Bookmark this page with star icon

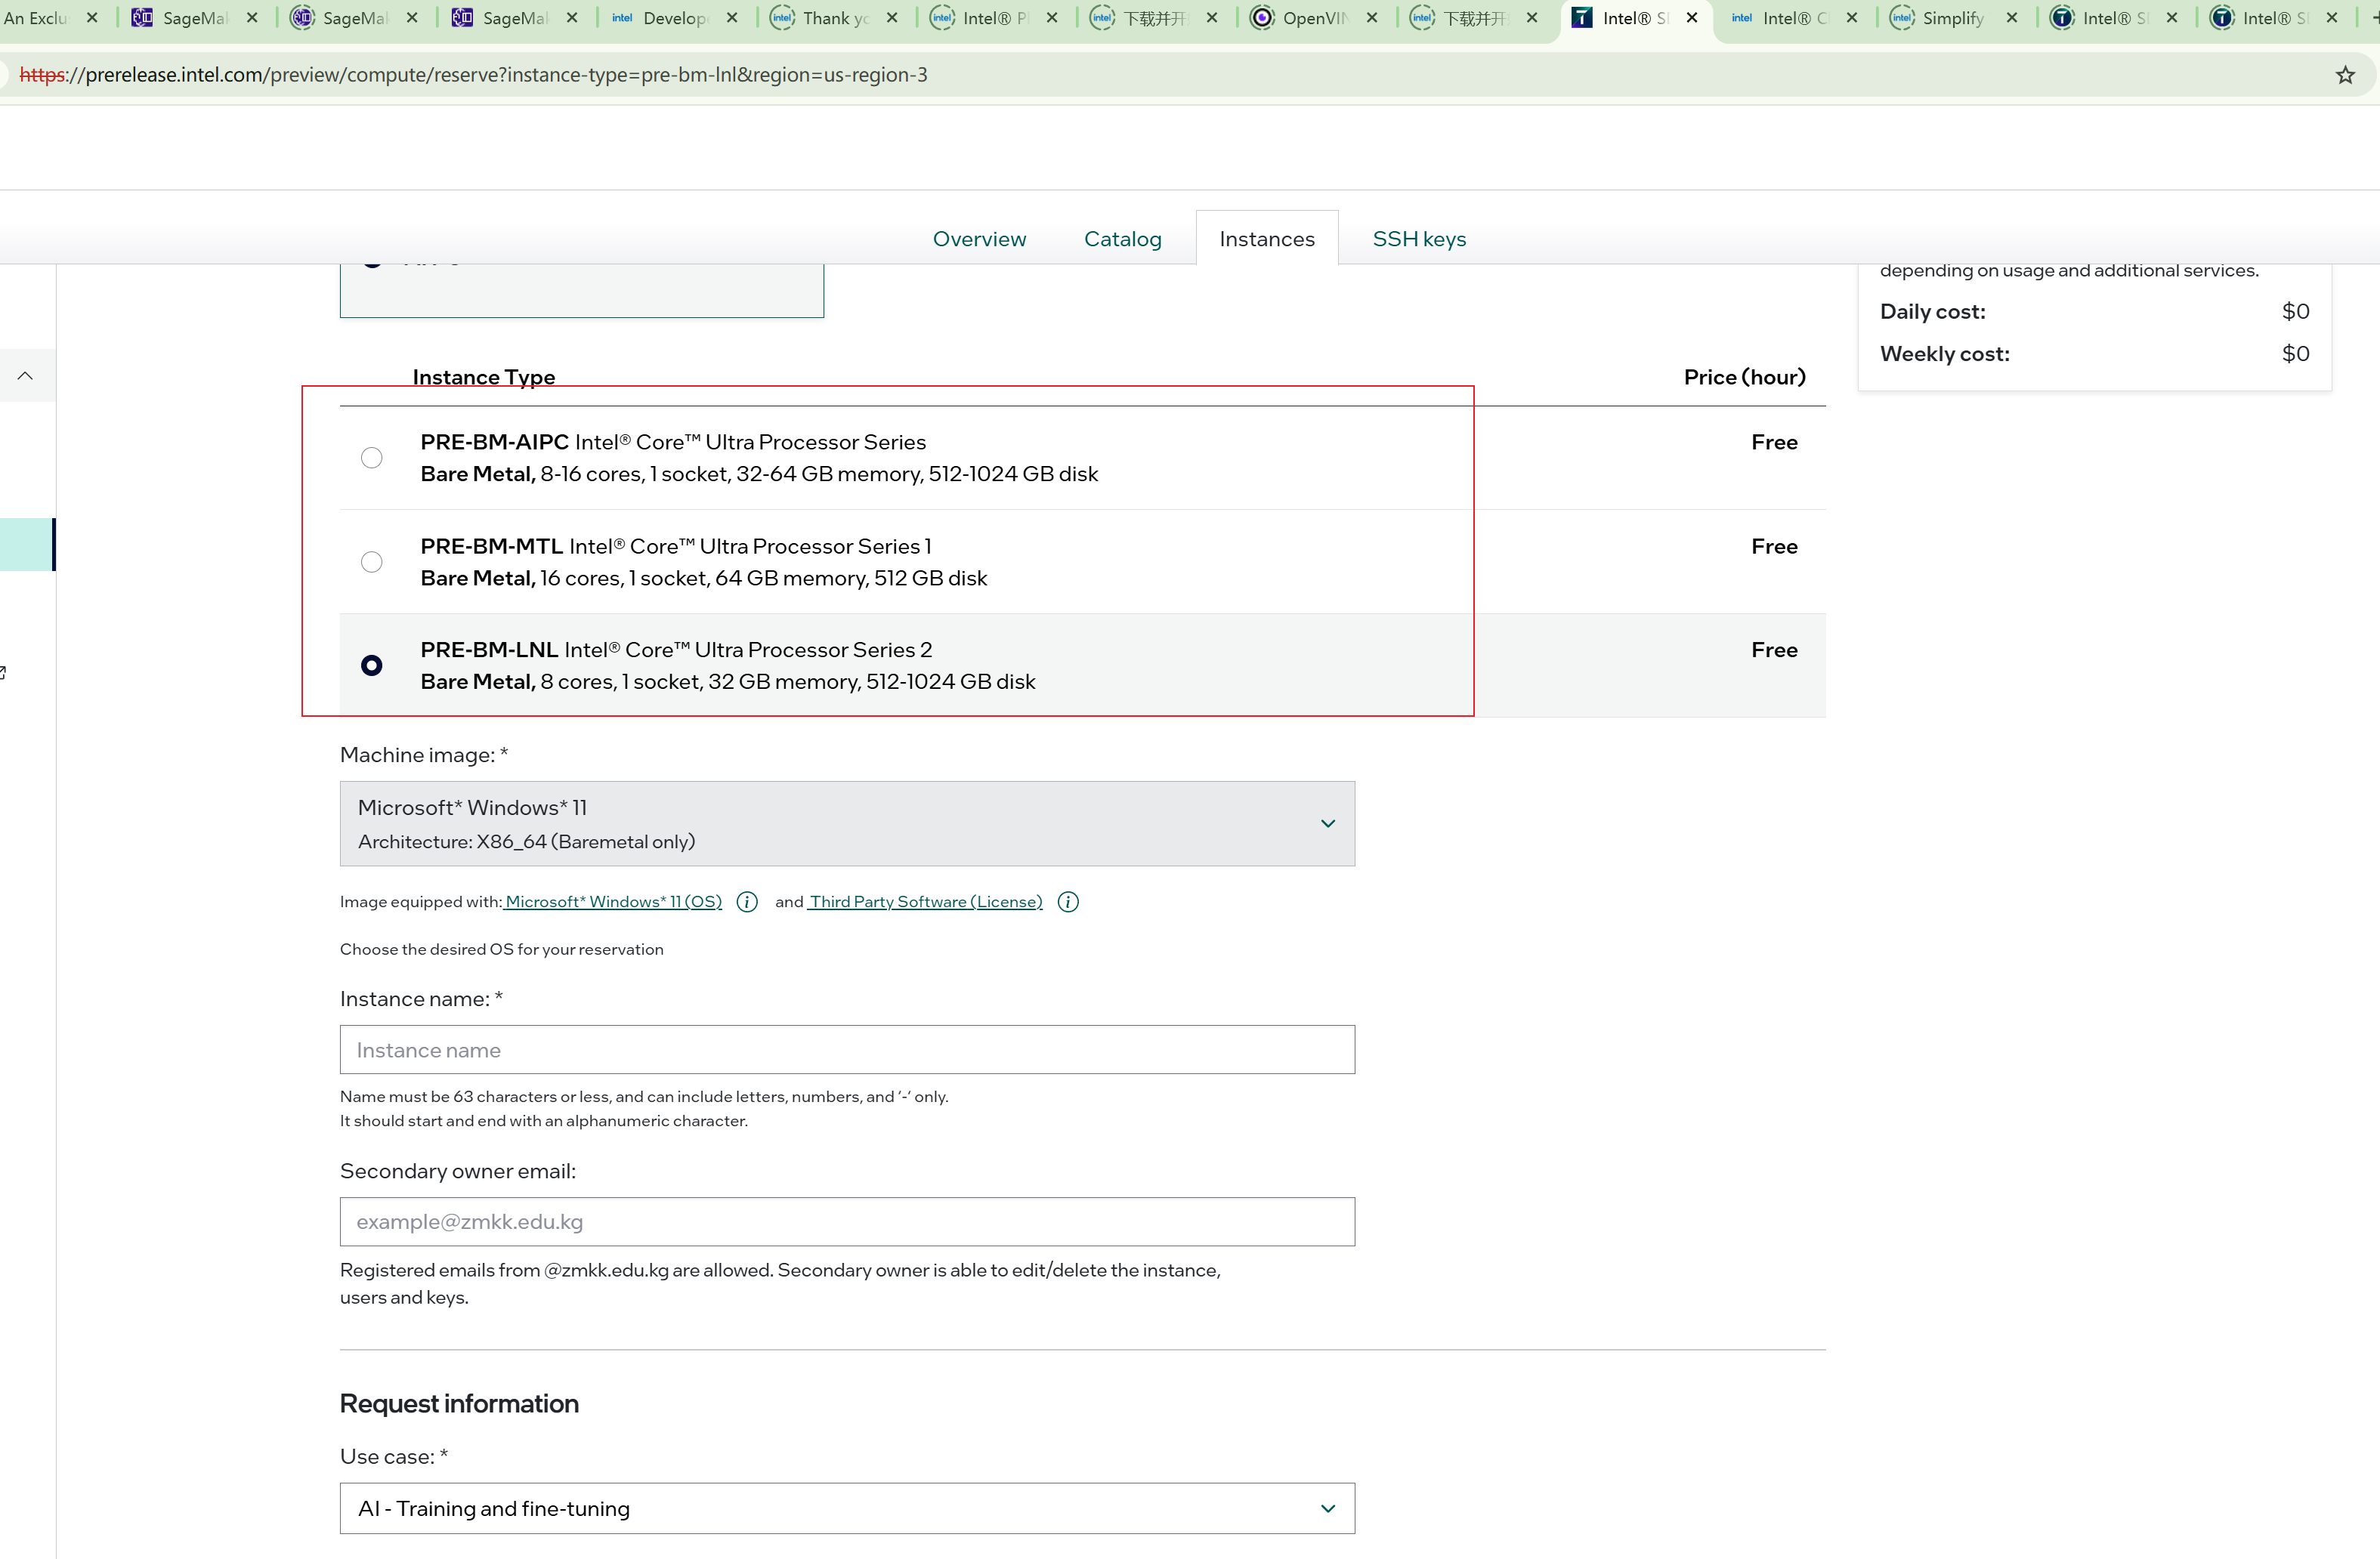[x=2344, y=75]
